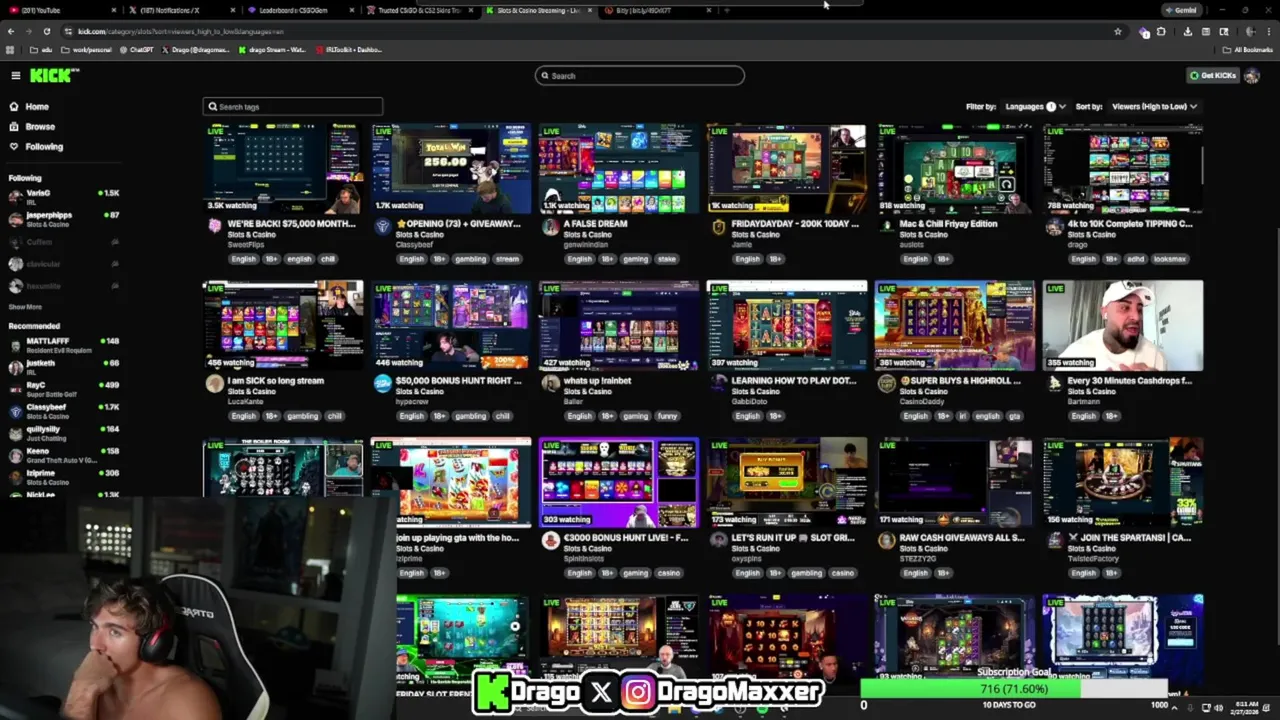Open A FALSE DREAM stream thumbnail
This screenshot has width=1280, height=720.
pyautogui.click(x=619, y=168)
